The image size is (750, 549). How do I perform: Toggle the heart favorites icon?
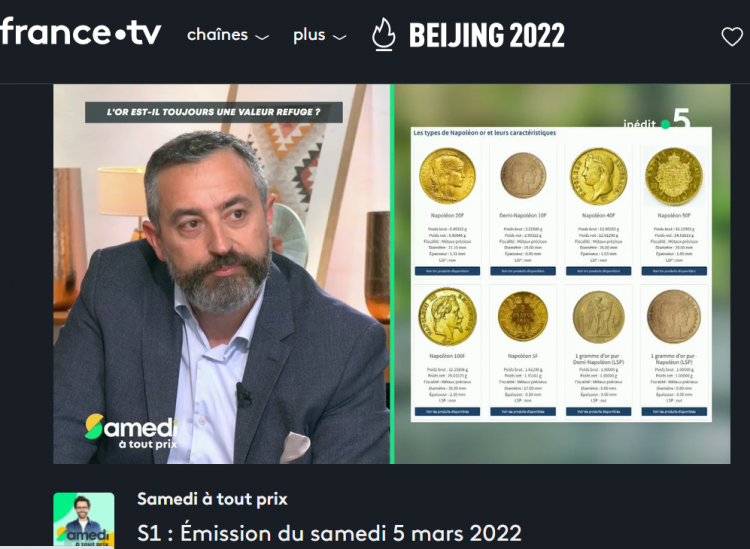click(x=732, y=36)
